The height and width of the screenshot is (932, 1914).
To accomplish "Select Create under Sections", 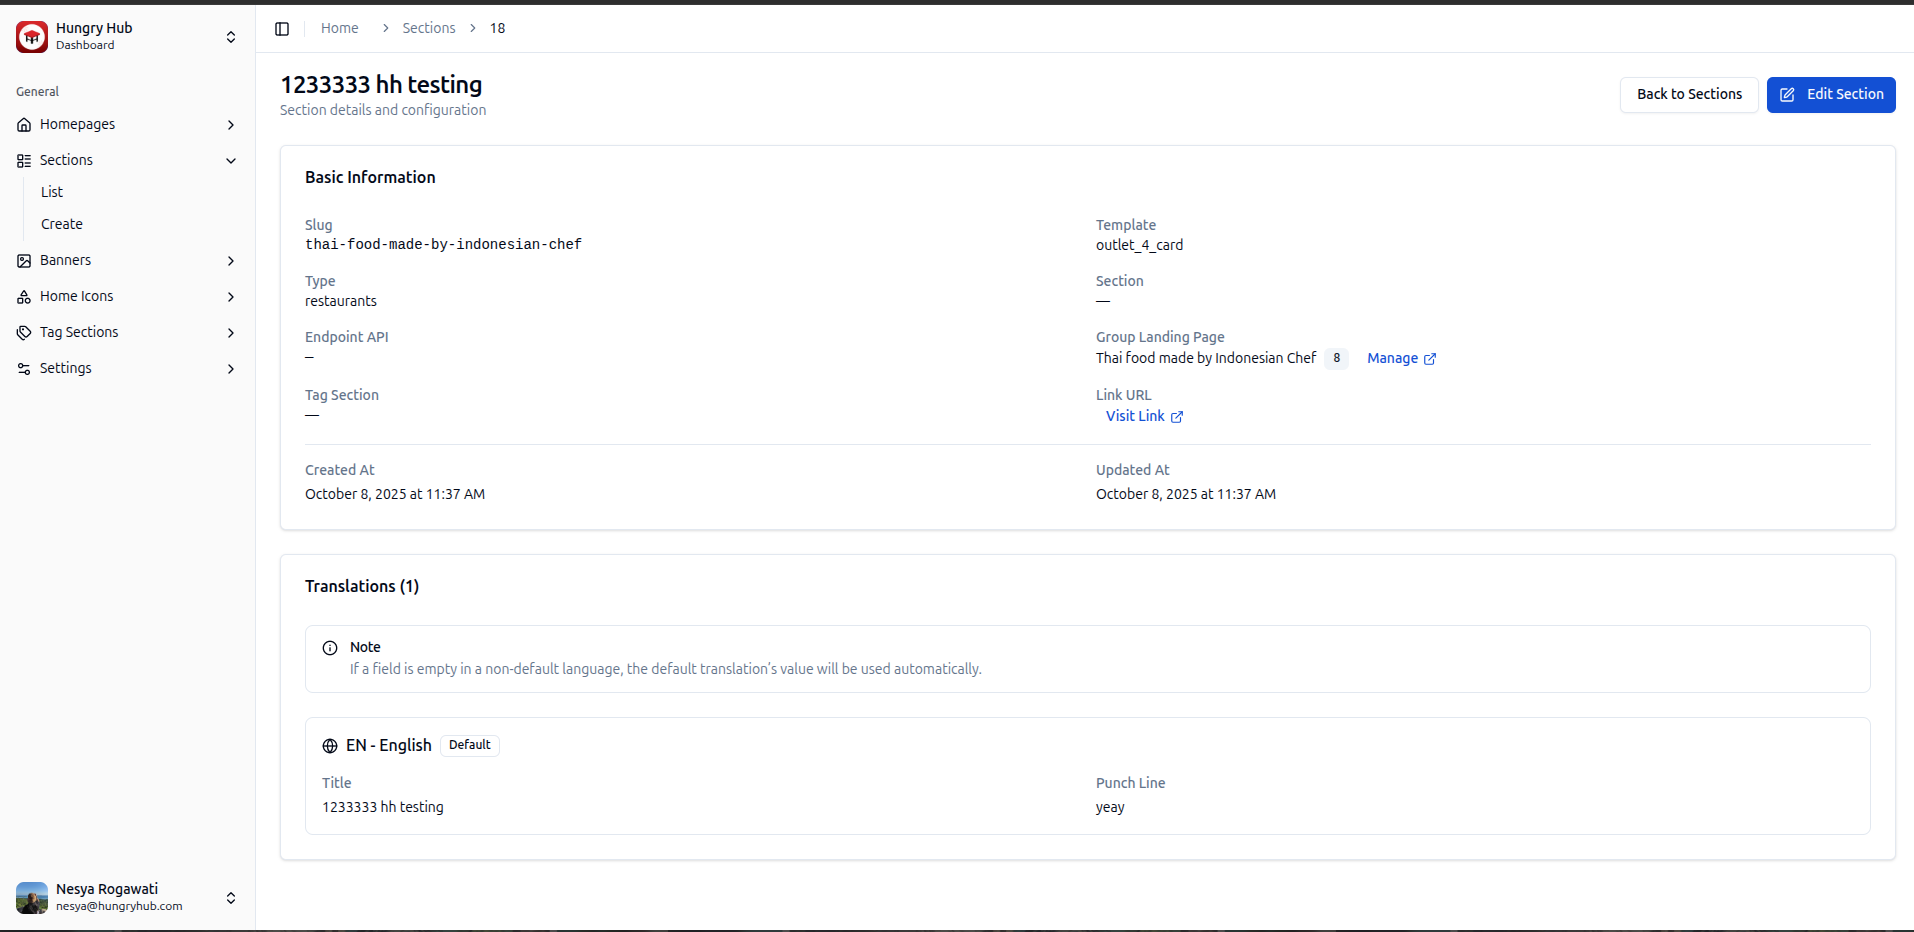I will 62,224.
